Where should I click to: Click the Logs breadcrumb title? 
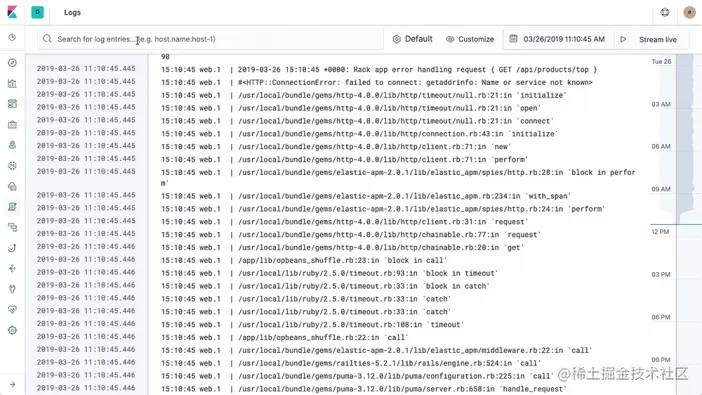click(x=72, y=13)
